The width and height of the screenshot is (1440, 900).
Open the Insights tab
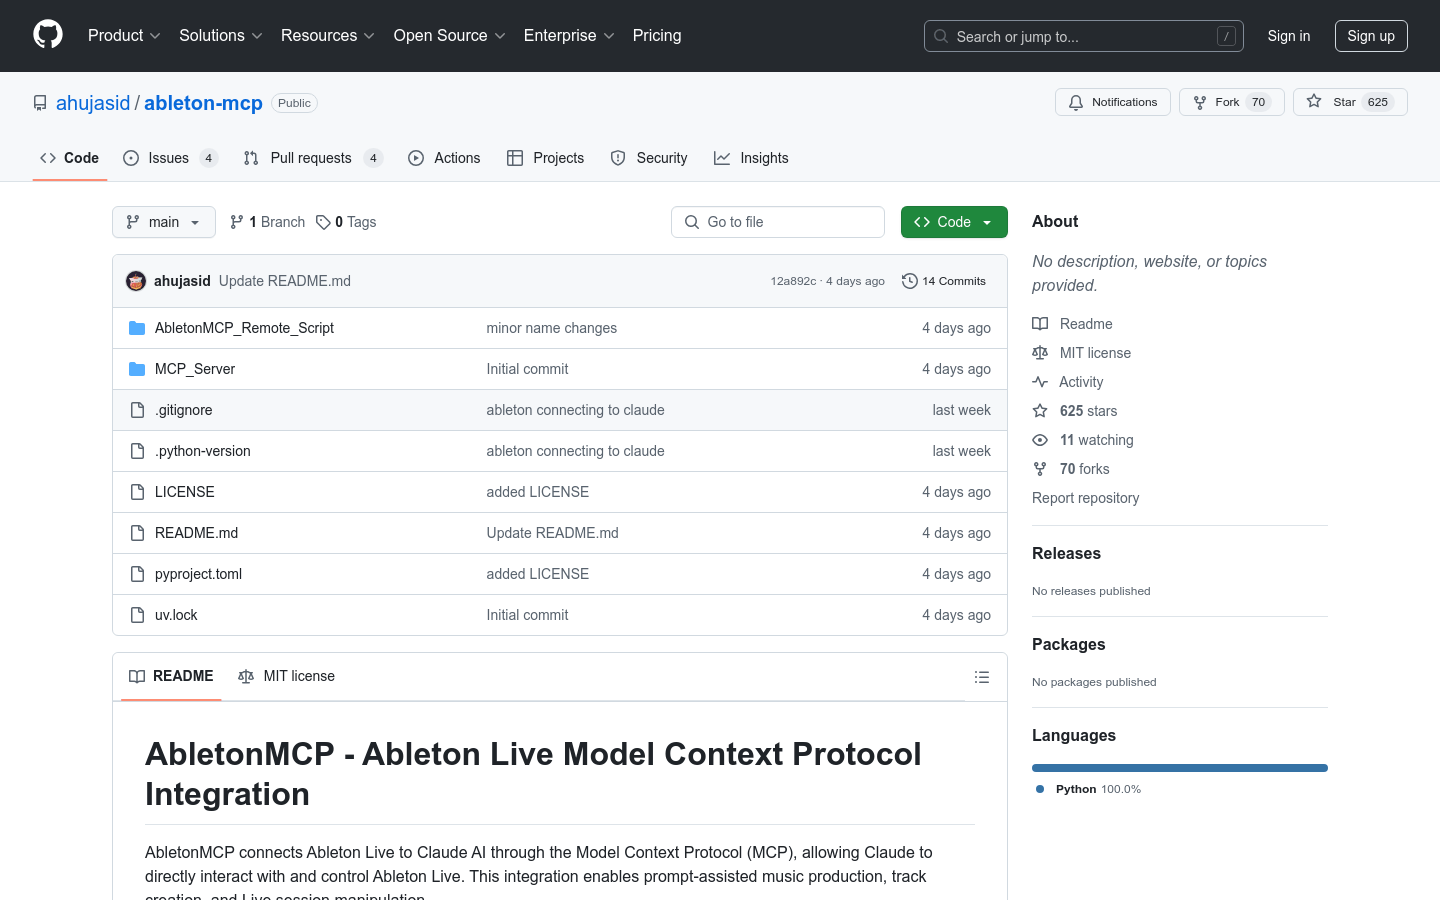click(x=751, y=158)
